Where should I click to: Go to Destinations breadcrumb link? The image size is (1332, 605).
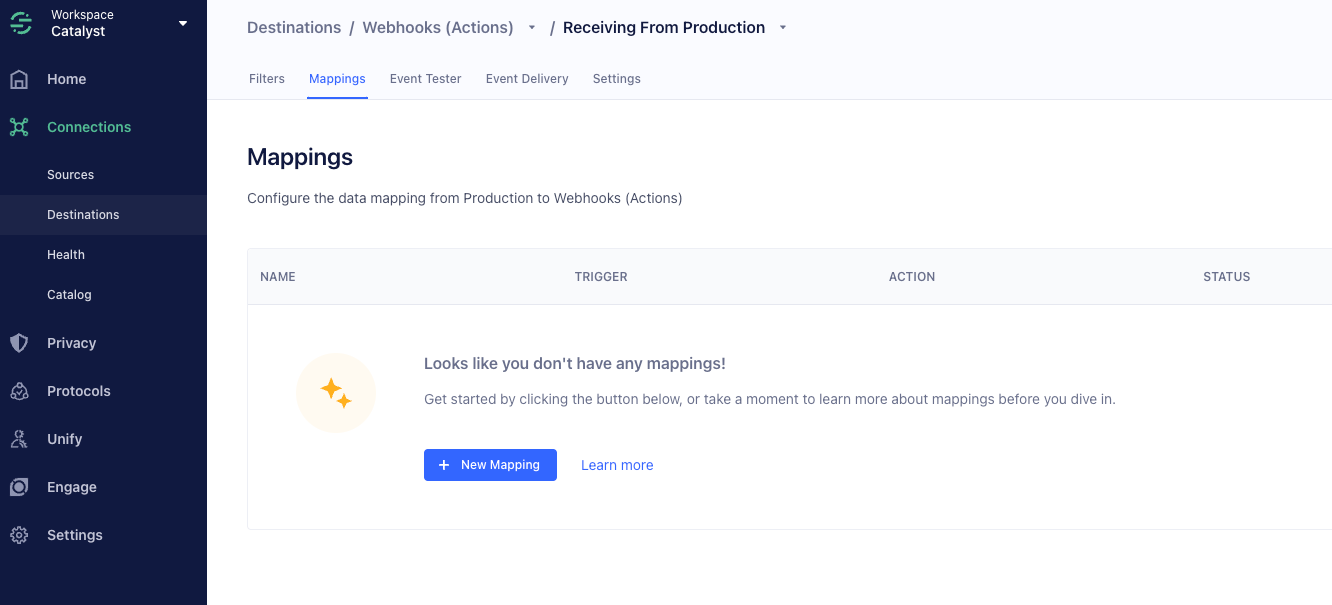[292, 28]
